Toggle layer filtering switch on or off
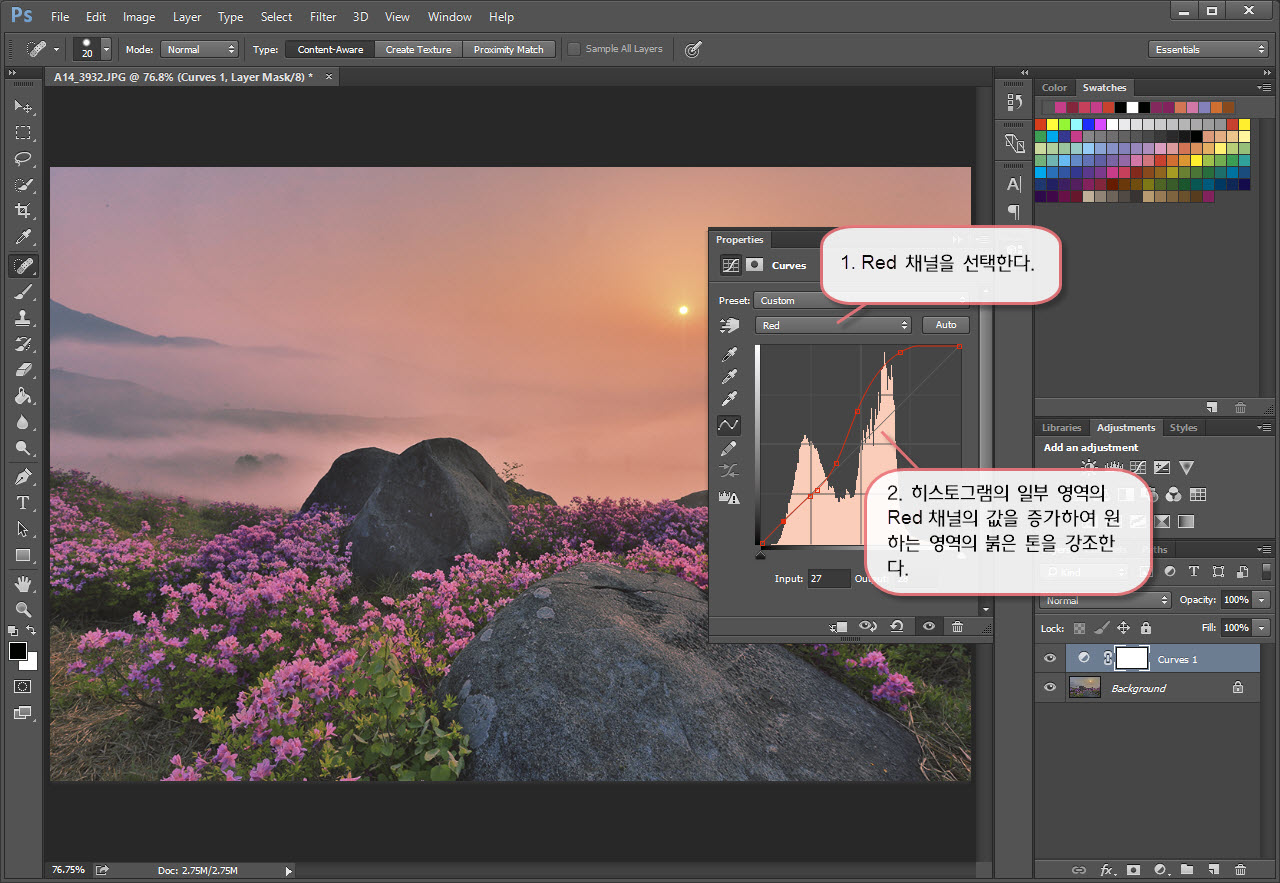This screenshot has height=883, width=1280. 1267,572
